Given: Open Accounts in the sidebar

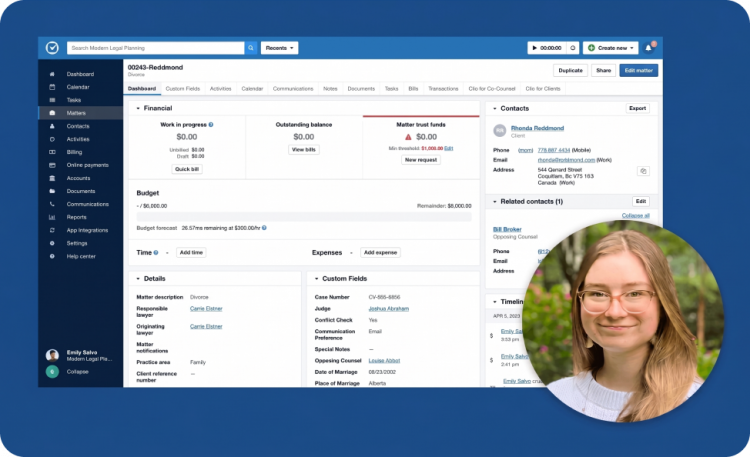Looking at the screenshot, I should tap(80, 178).
